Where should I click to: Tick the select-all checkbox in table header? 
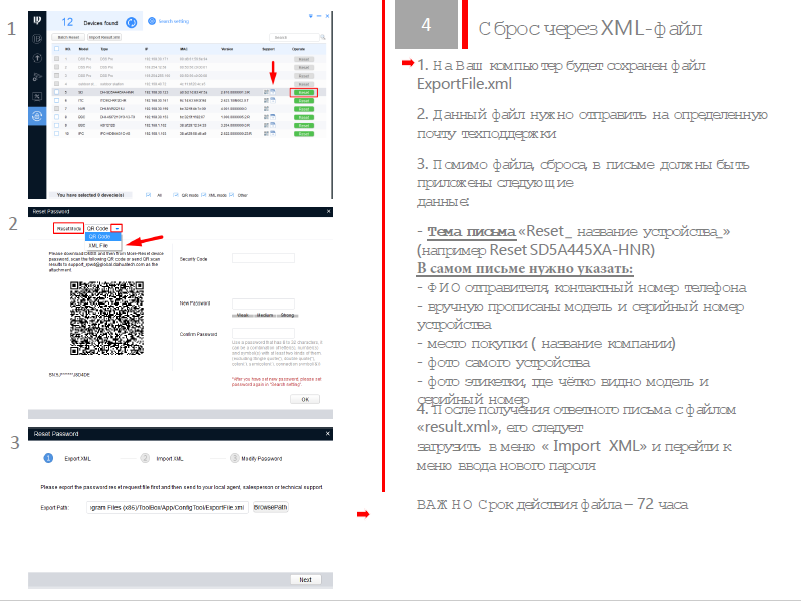56,48
